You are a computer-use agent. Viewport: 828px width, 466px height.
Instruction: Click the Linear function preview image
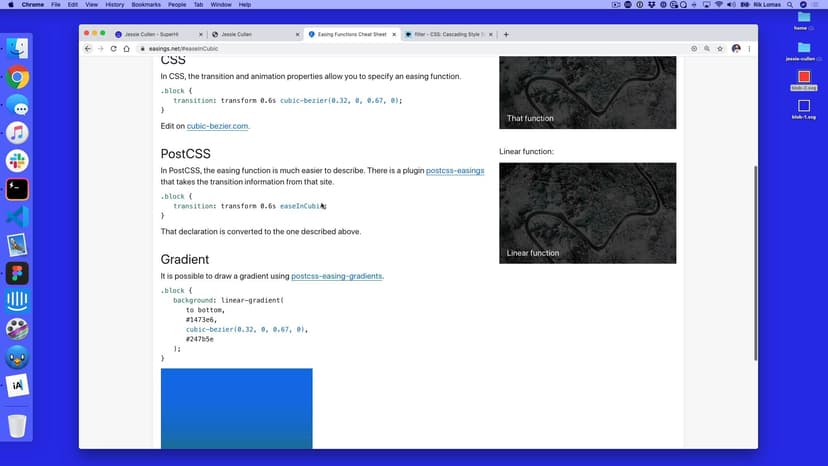(587, 213)
